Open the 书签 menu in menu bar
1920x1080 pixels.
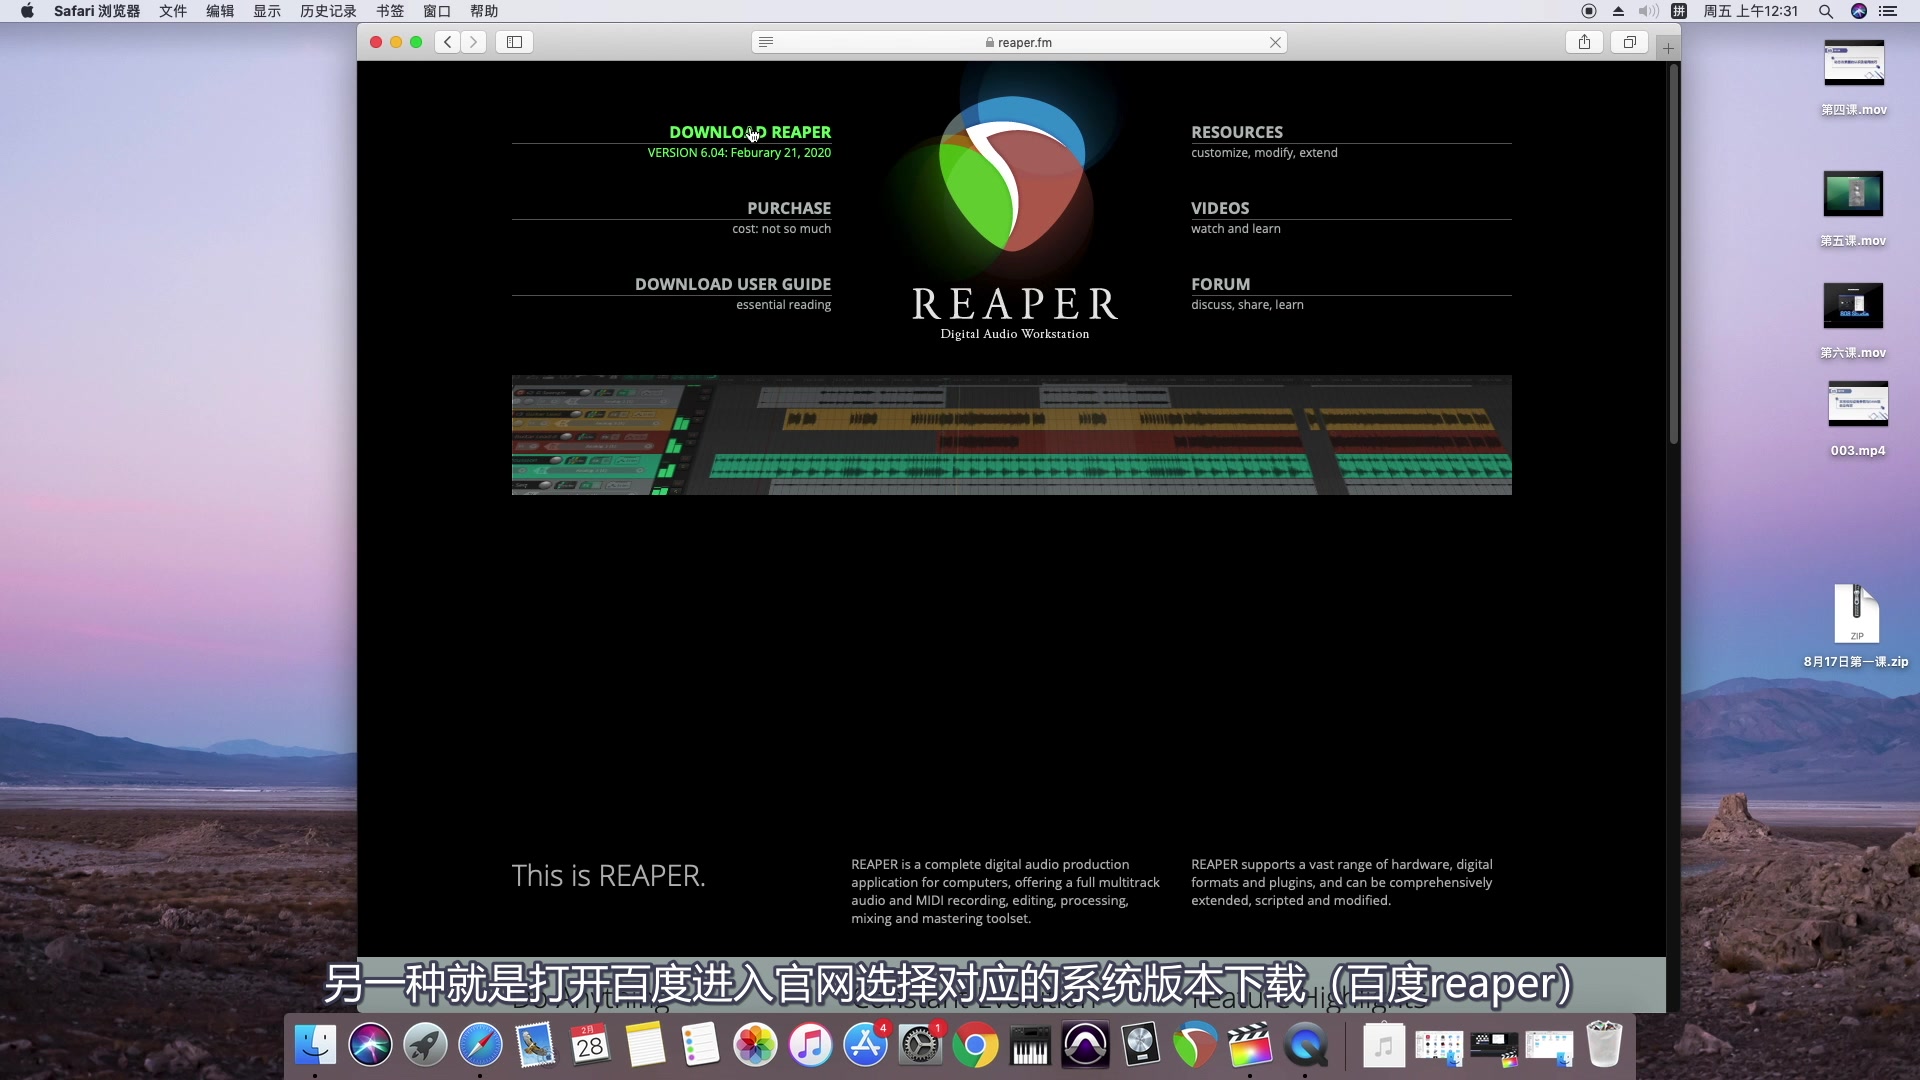point(390,11)
